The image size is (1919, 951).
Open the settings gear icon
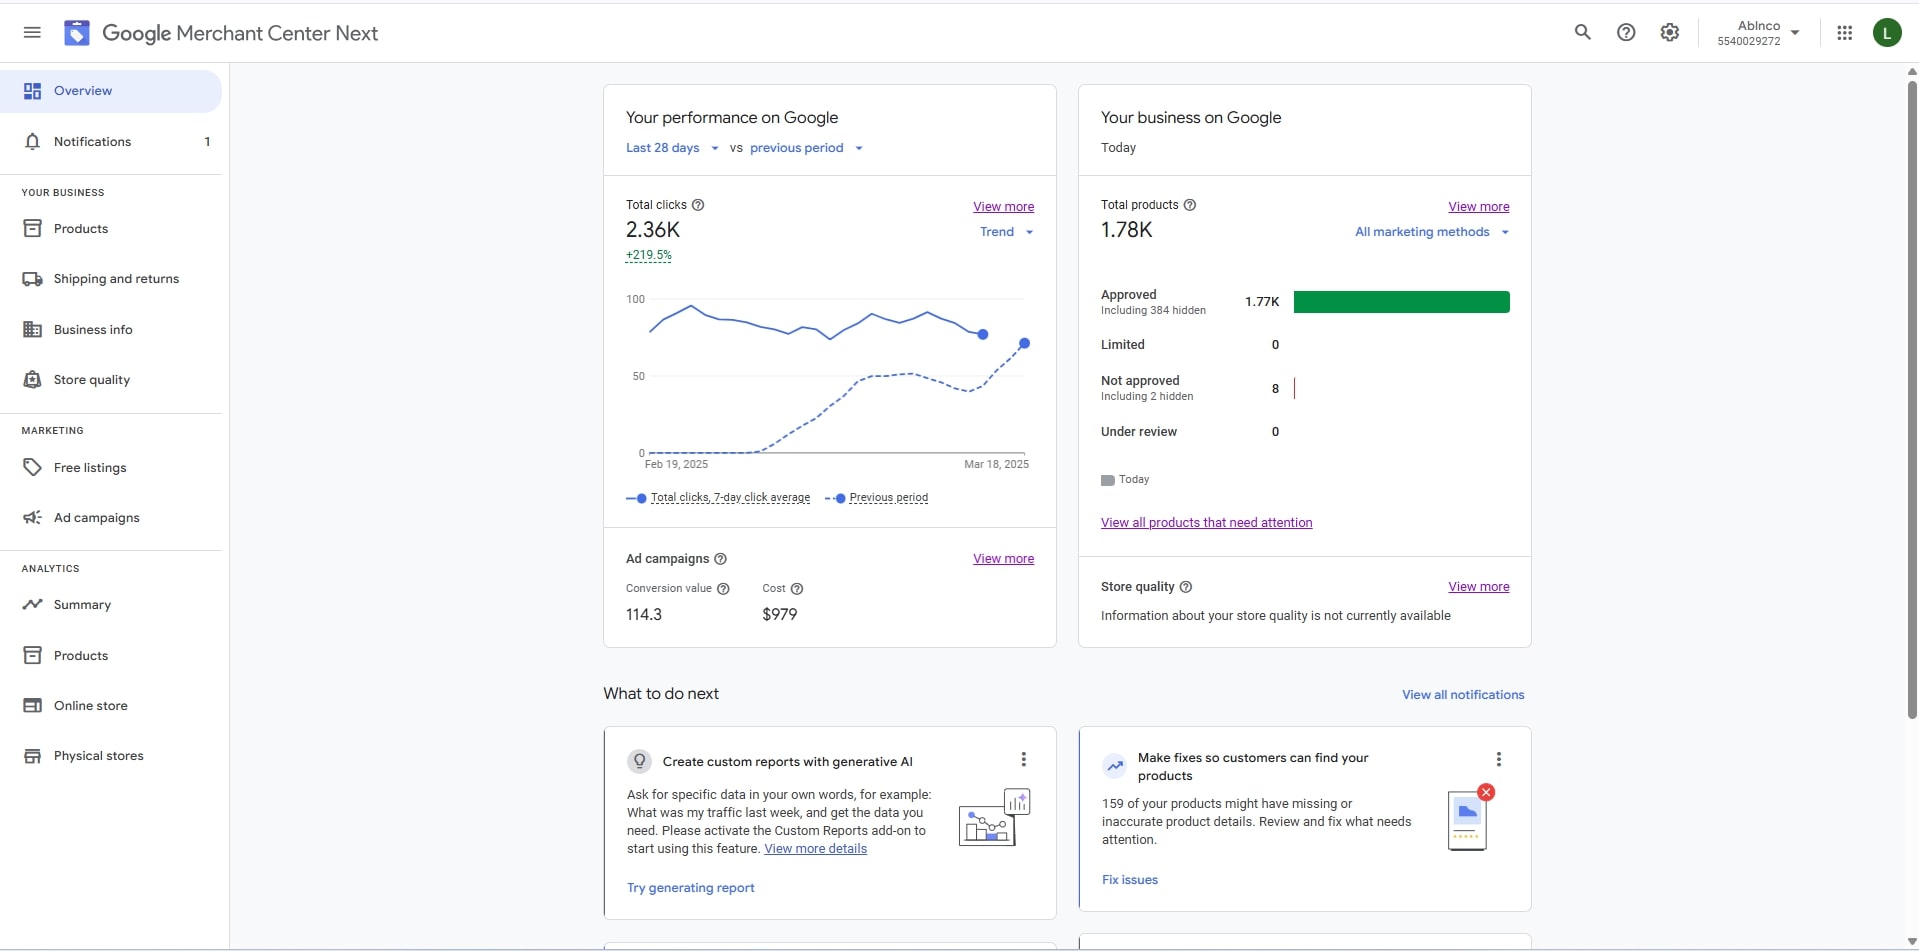[x=1669, y=33]
